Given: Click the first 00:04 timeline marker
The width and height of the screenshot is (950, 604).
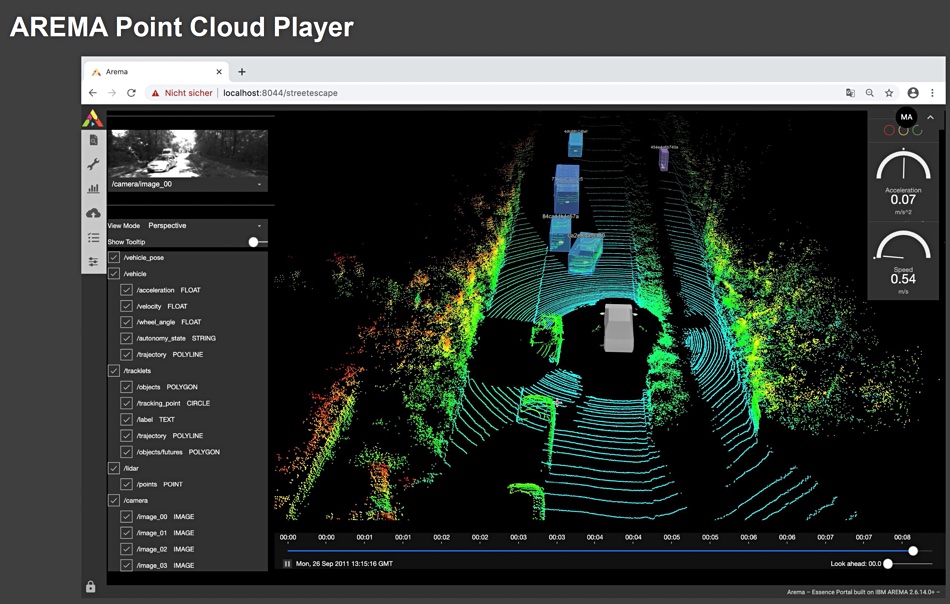Looking at the screenshot, I should (595, 537).
